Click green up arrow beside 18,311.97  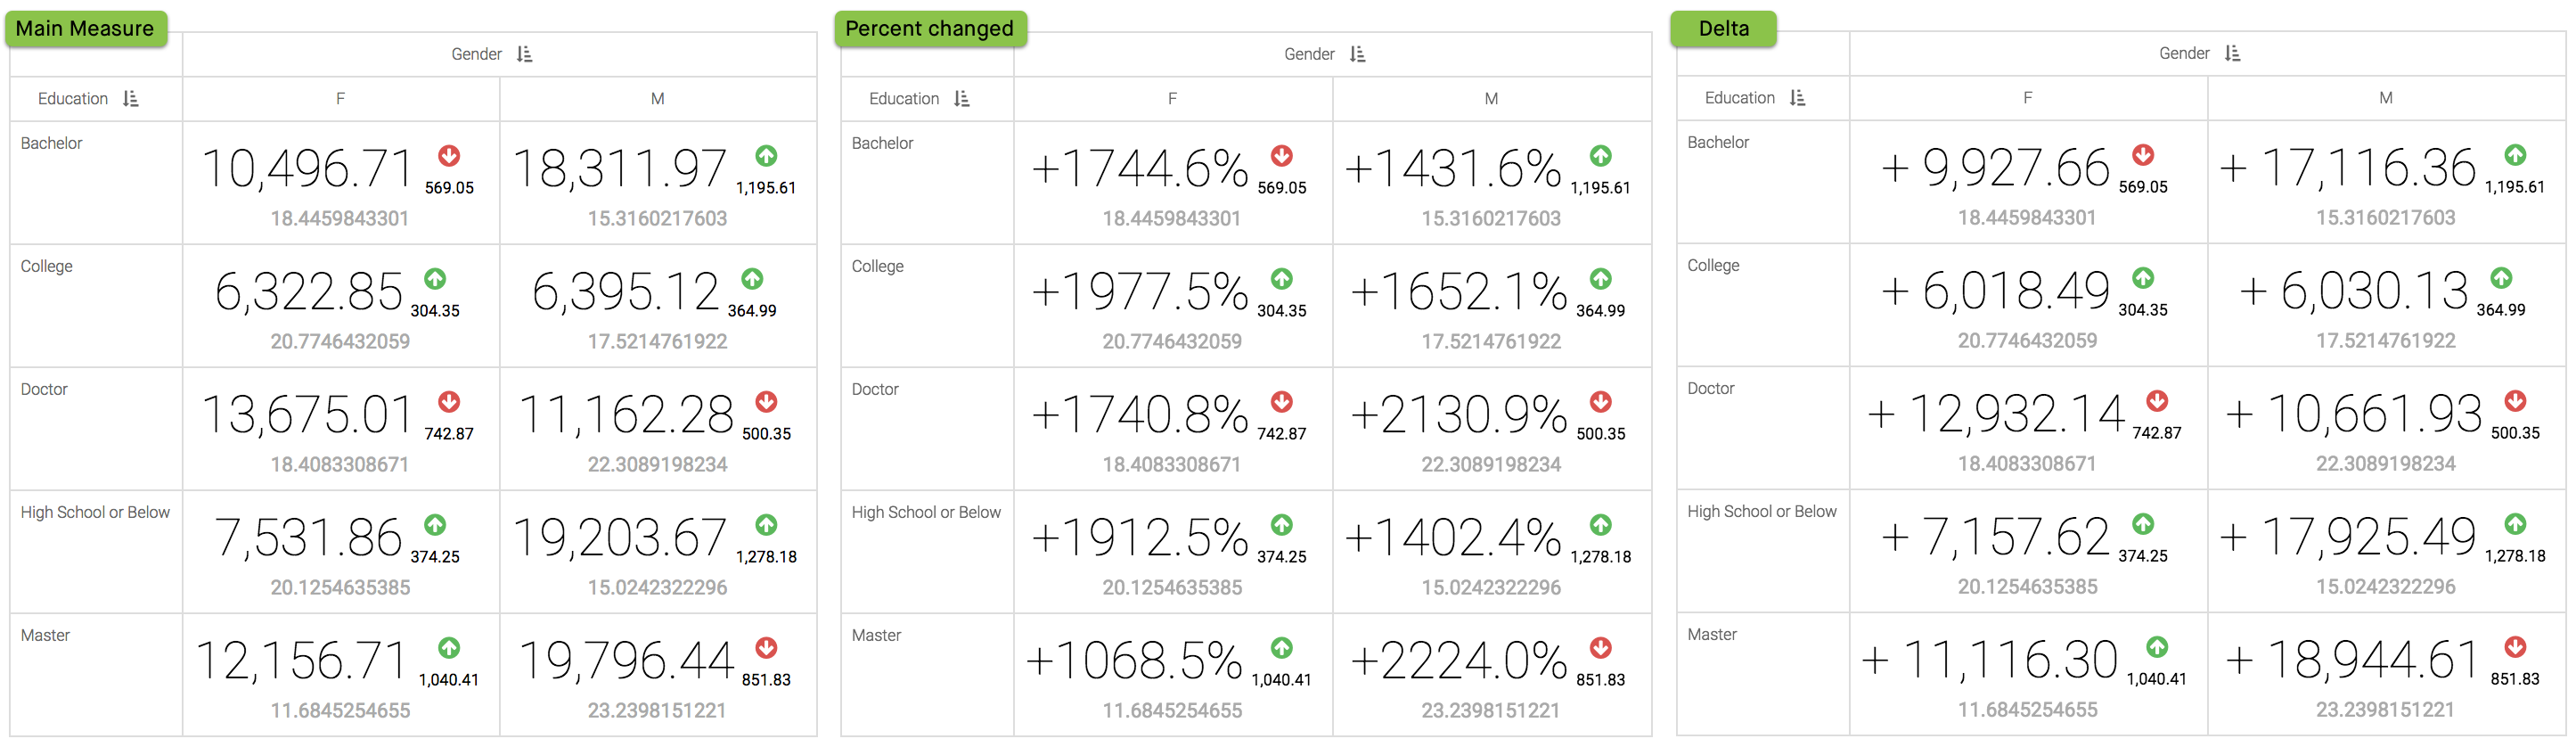click(x=766, y=156)
